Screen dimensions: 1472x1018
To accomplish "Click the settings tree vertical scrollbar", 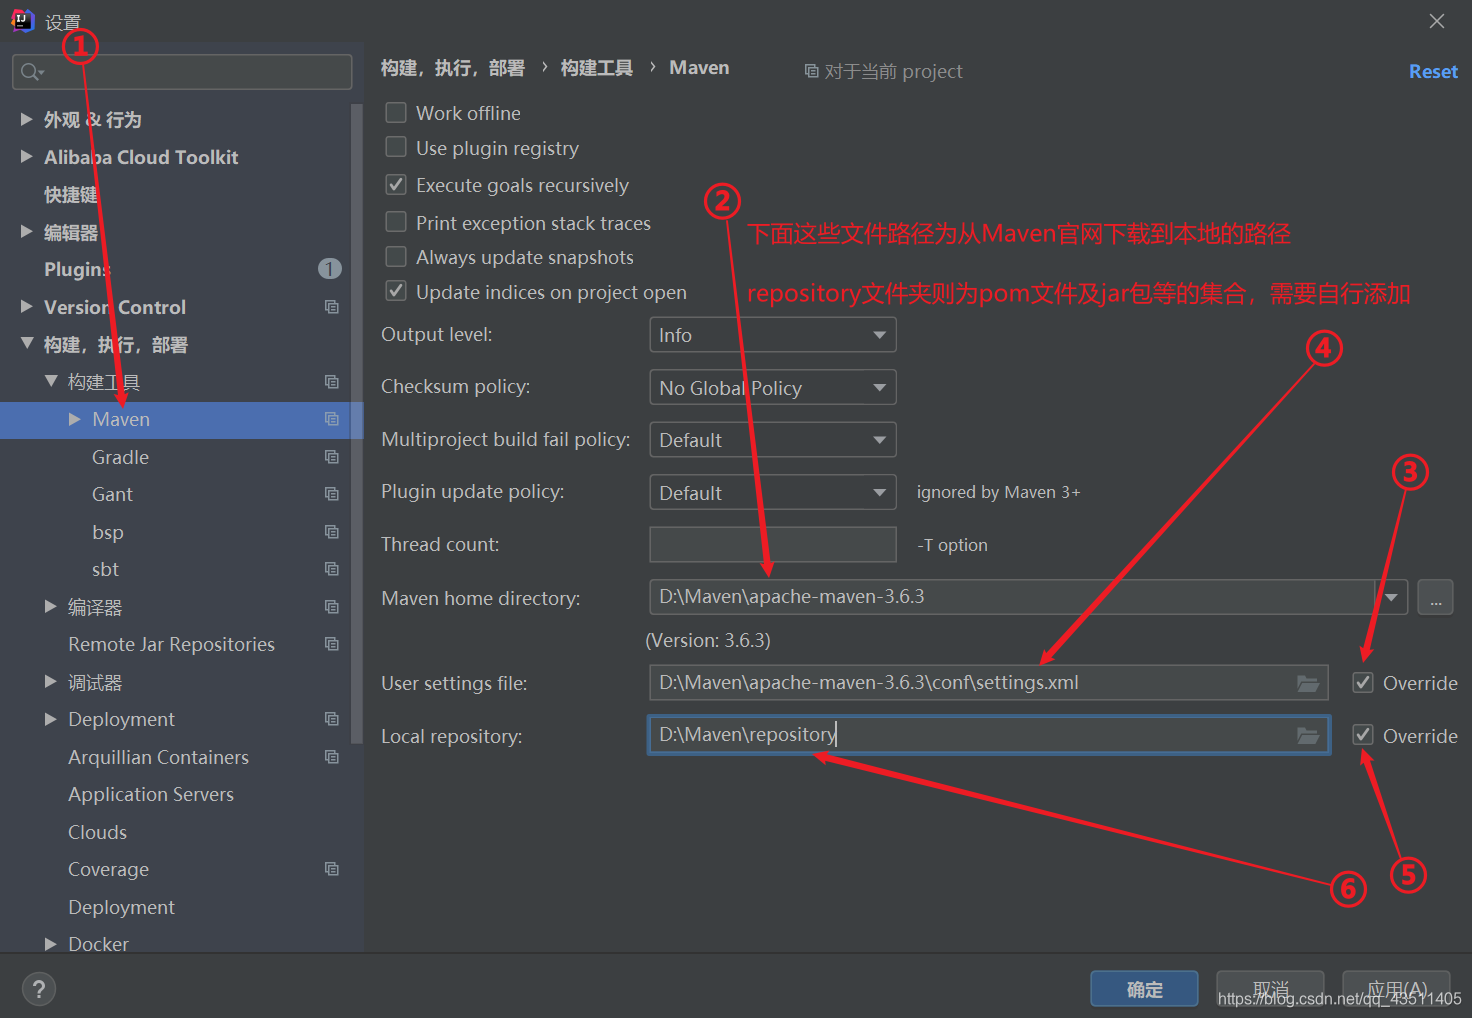I will pyautogui.click(x=357, y=424).
